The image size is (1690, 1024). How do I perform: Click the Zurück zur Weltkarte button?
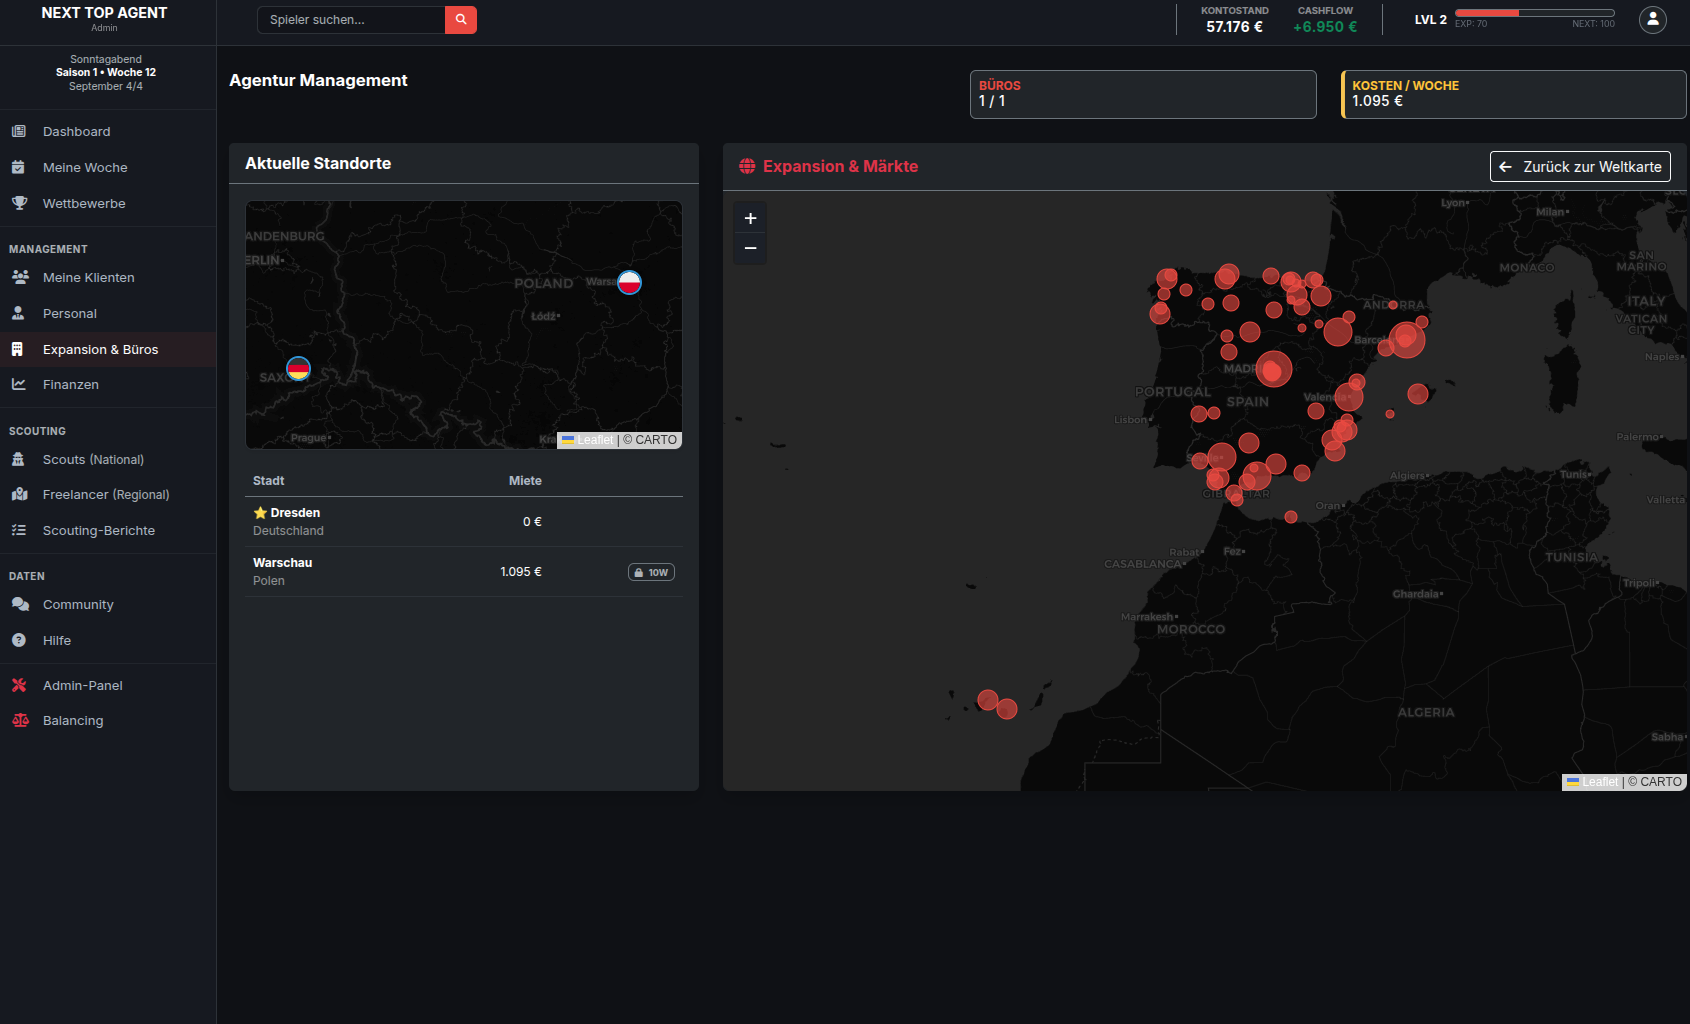pos(1579,166)
